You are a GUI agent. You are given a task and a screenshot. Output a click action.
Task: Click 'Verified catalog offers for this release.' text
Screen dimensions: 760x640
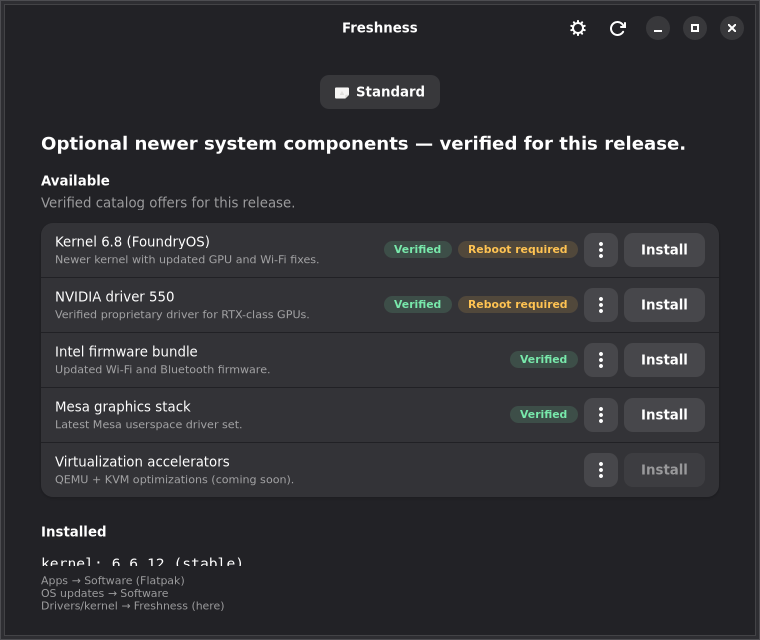tap(168, 203)
